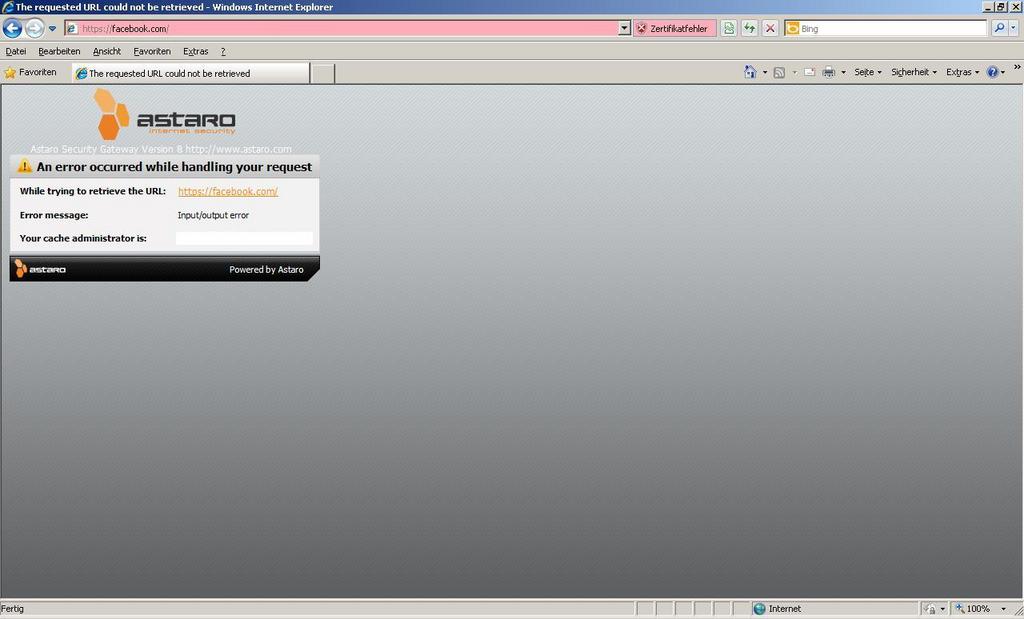Click the Zertifikatfehler certificate error button
This screenshot has height=619, width=1024.
pyautogui.click(x=674, y=28)
